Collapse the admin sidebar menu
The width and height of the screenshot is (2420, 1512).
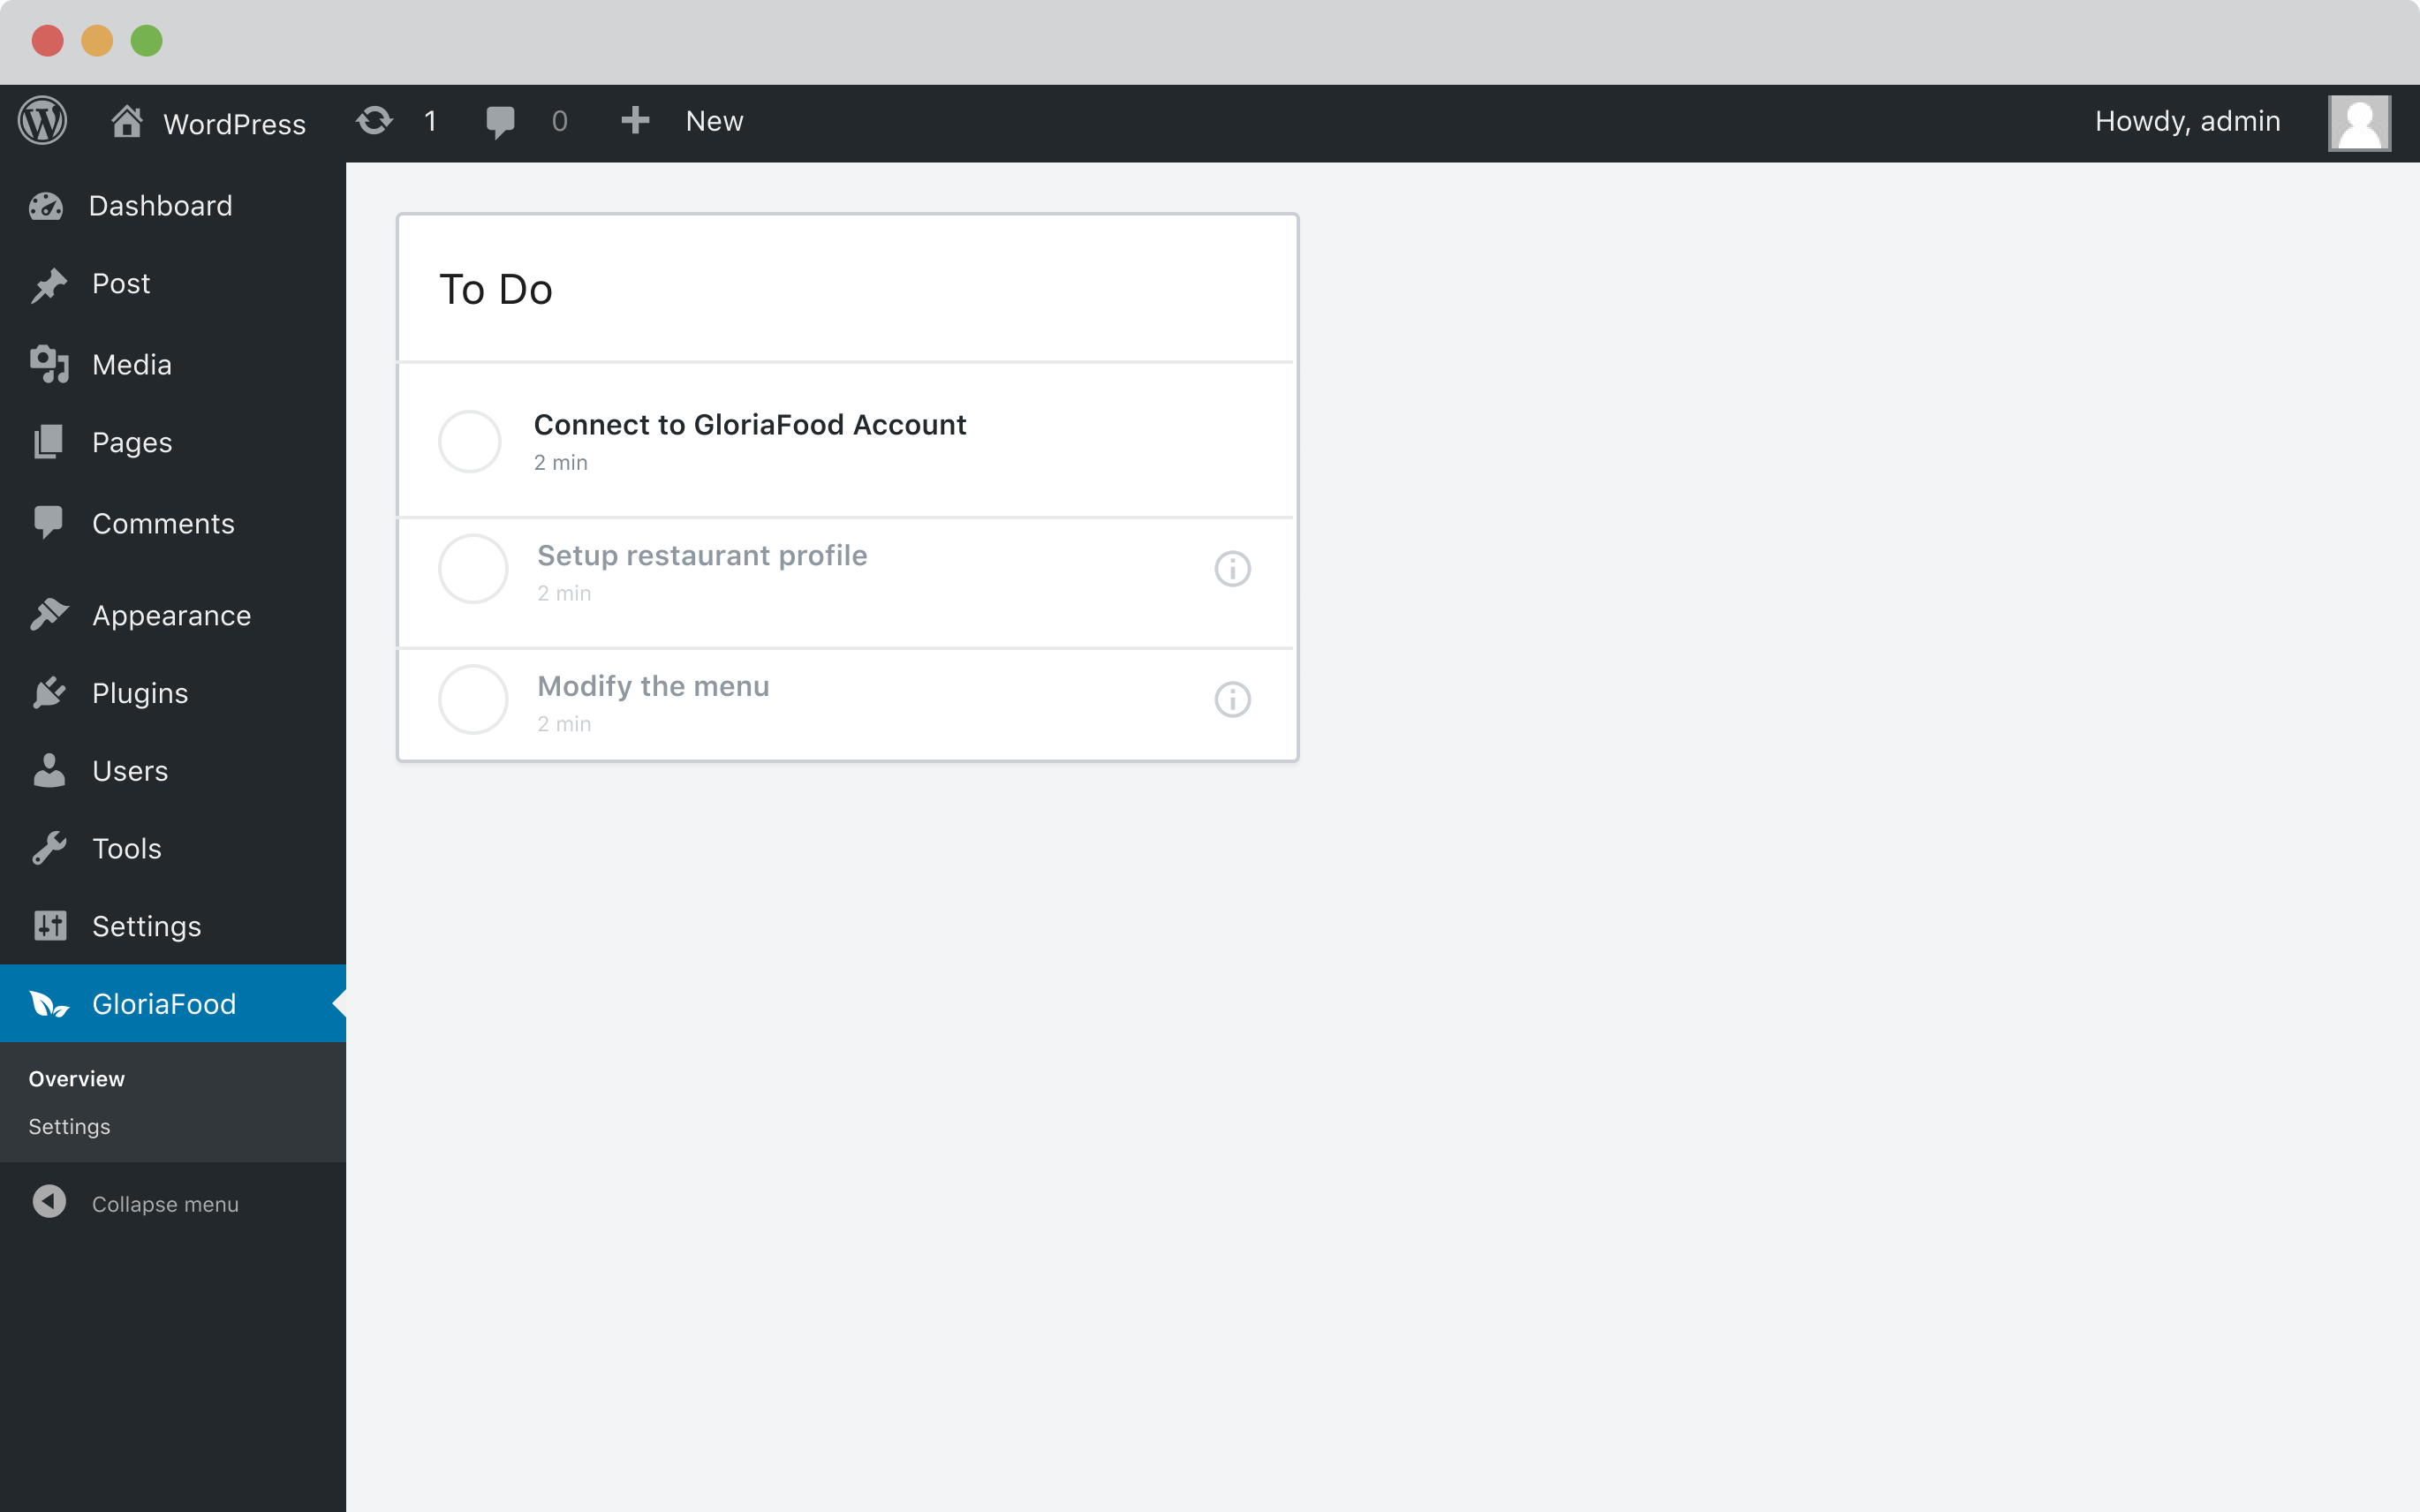(x=164, y=1203)
